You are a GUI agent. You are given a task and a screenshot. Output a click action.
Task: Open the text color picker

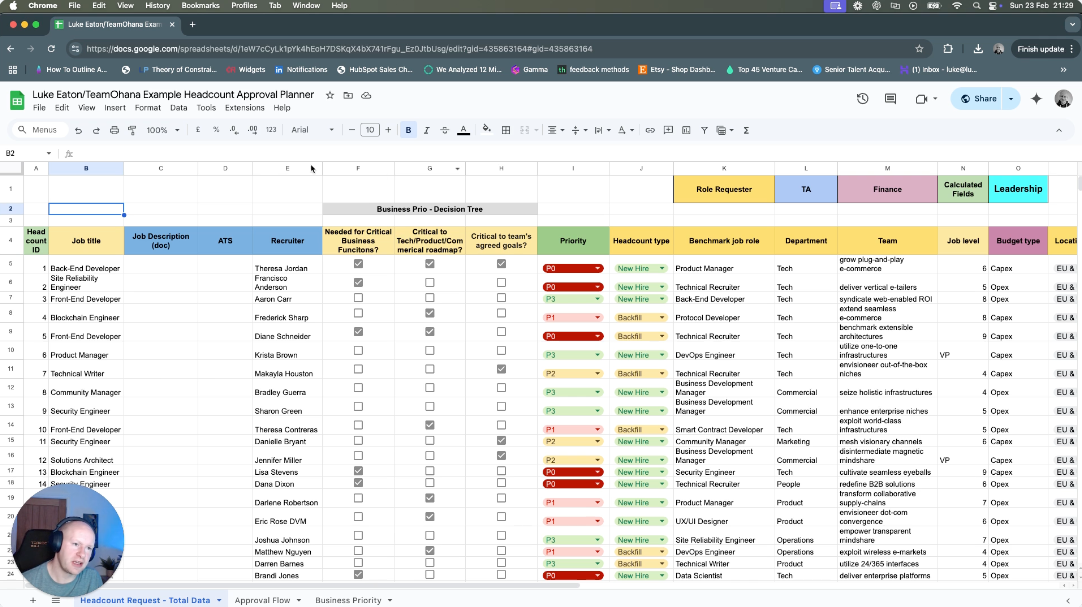click(x=463, y=130)
